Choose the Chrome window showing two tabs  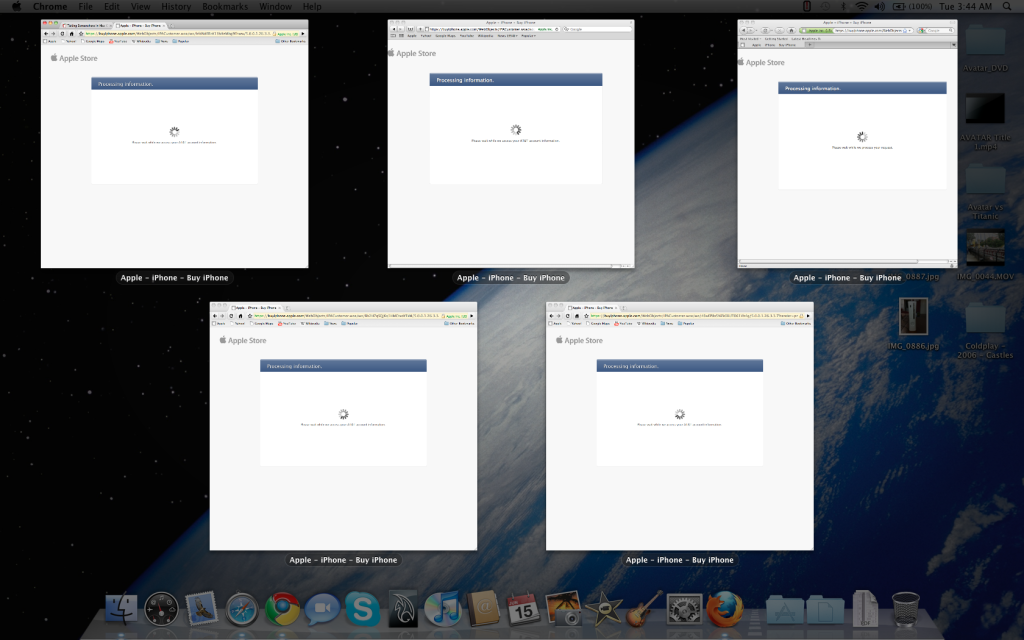click(x=174, y=144)
